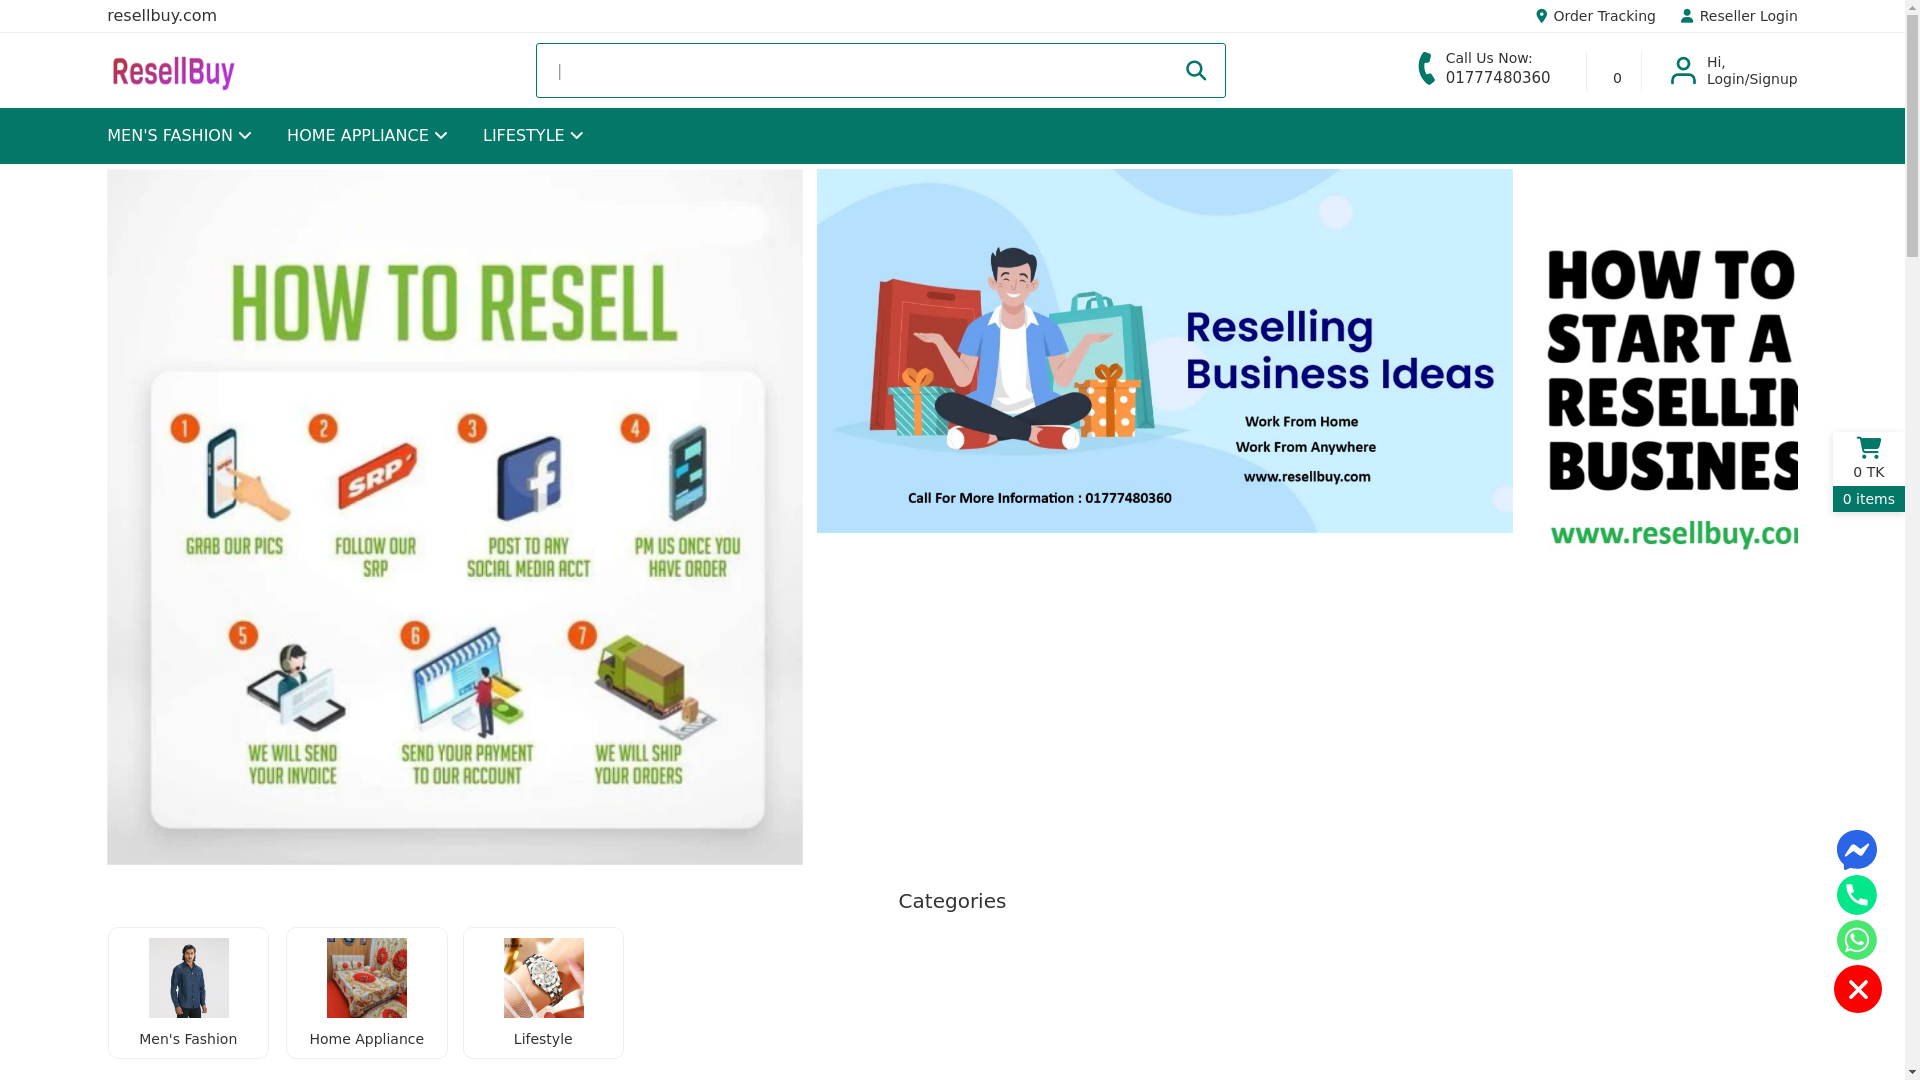This screenshot has height=1080, width=1920.
Task: Expand the Lifestyle menu chevron
Action: [x=577, y=136]
